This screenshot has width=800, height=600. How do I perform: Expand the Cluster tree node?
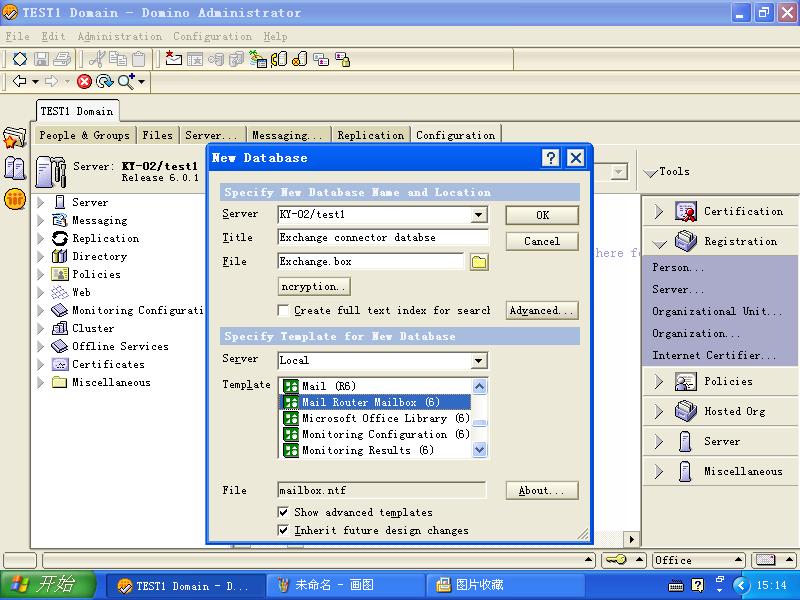[x=41, y=328]
